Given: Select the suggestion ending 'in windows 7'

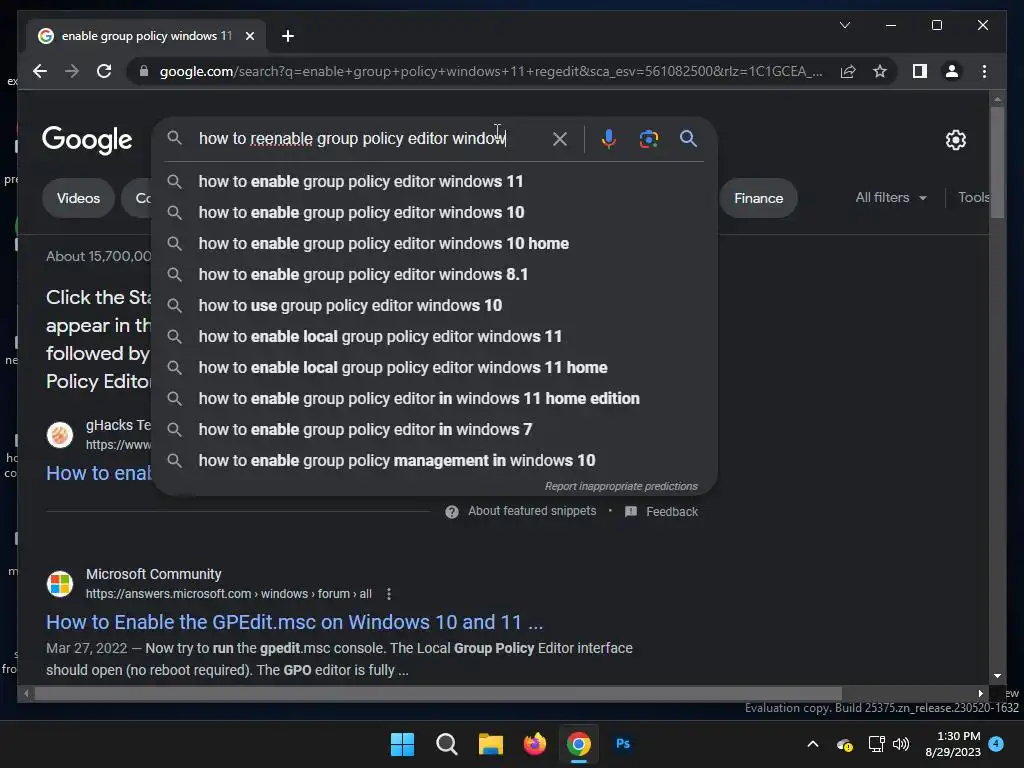Looking at the screenshot, I should 434,430.
